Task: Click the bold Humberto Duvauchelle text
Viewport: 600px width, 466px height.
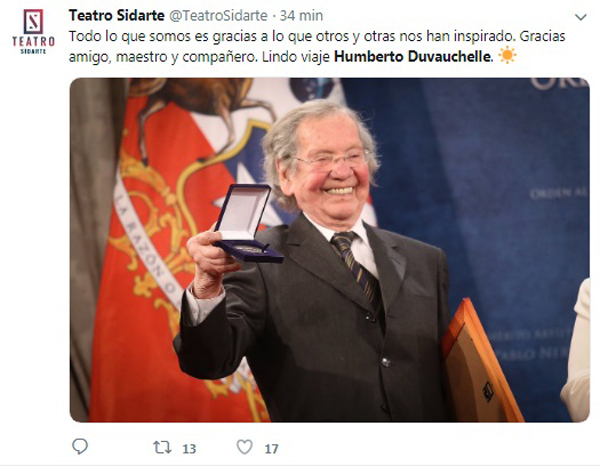Action: point(412,57)
